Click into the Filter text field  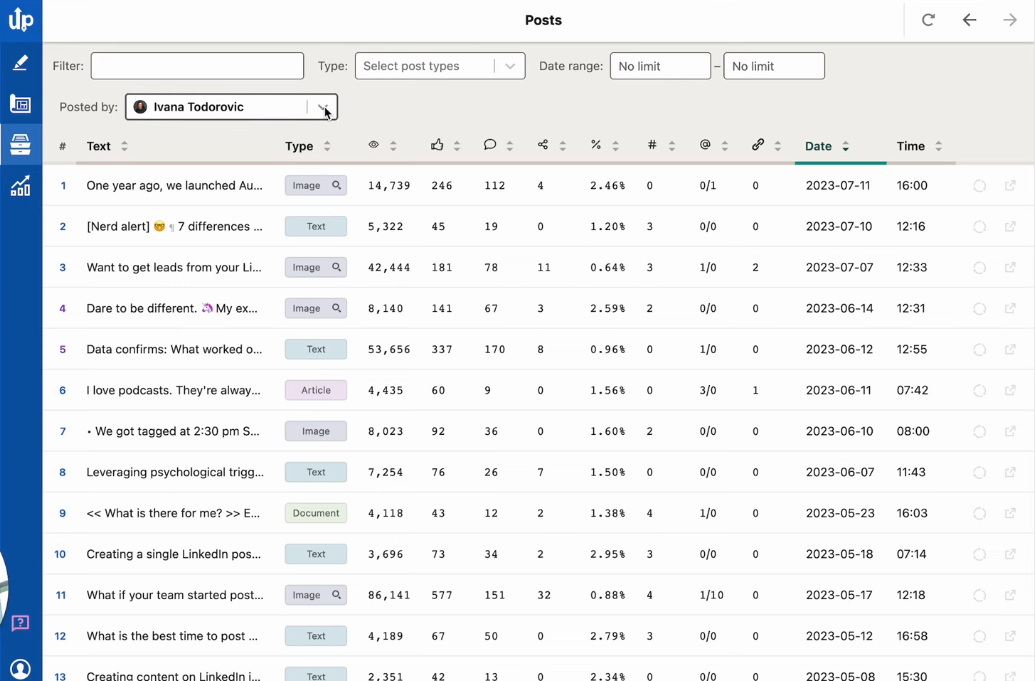pyautogui.click(x=197, y=66)
